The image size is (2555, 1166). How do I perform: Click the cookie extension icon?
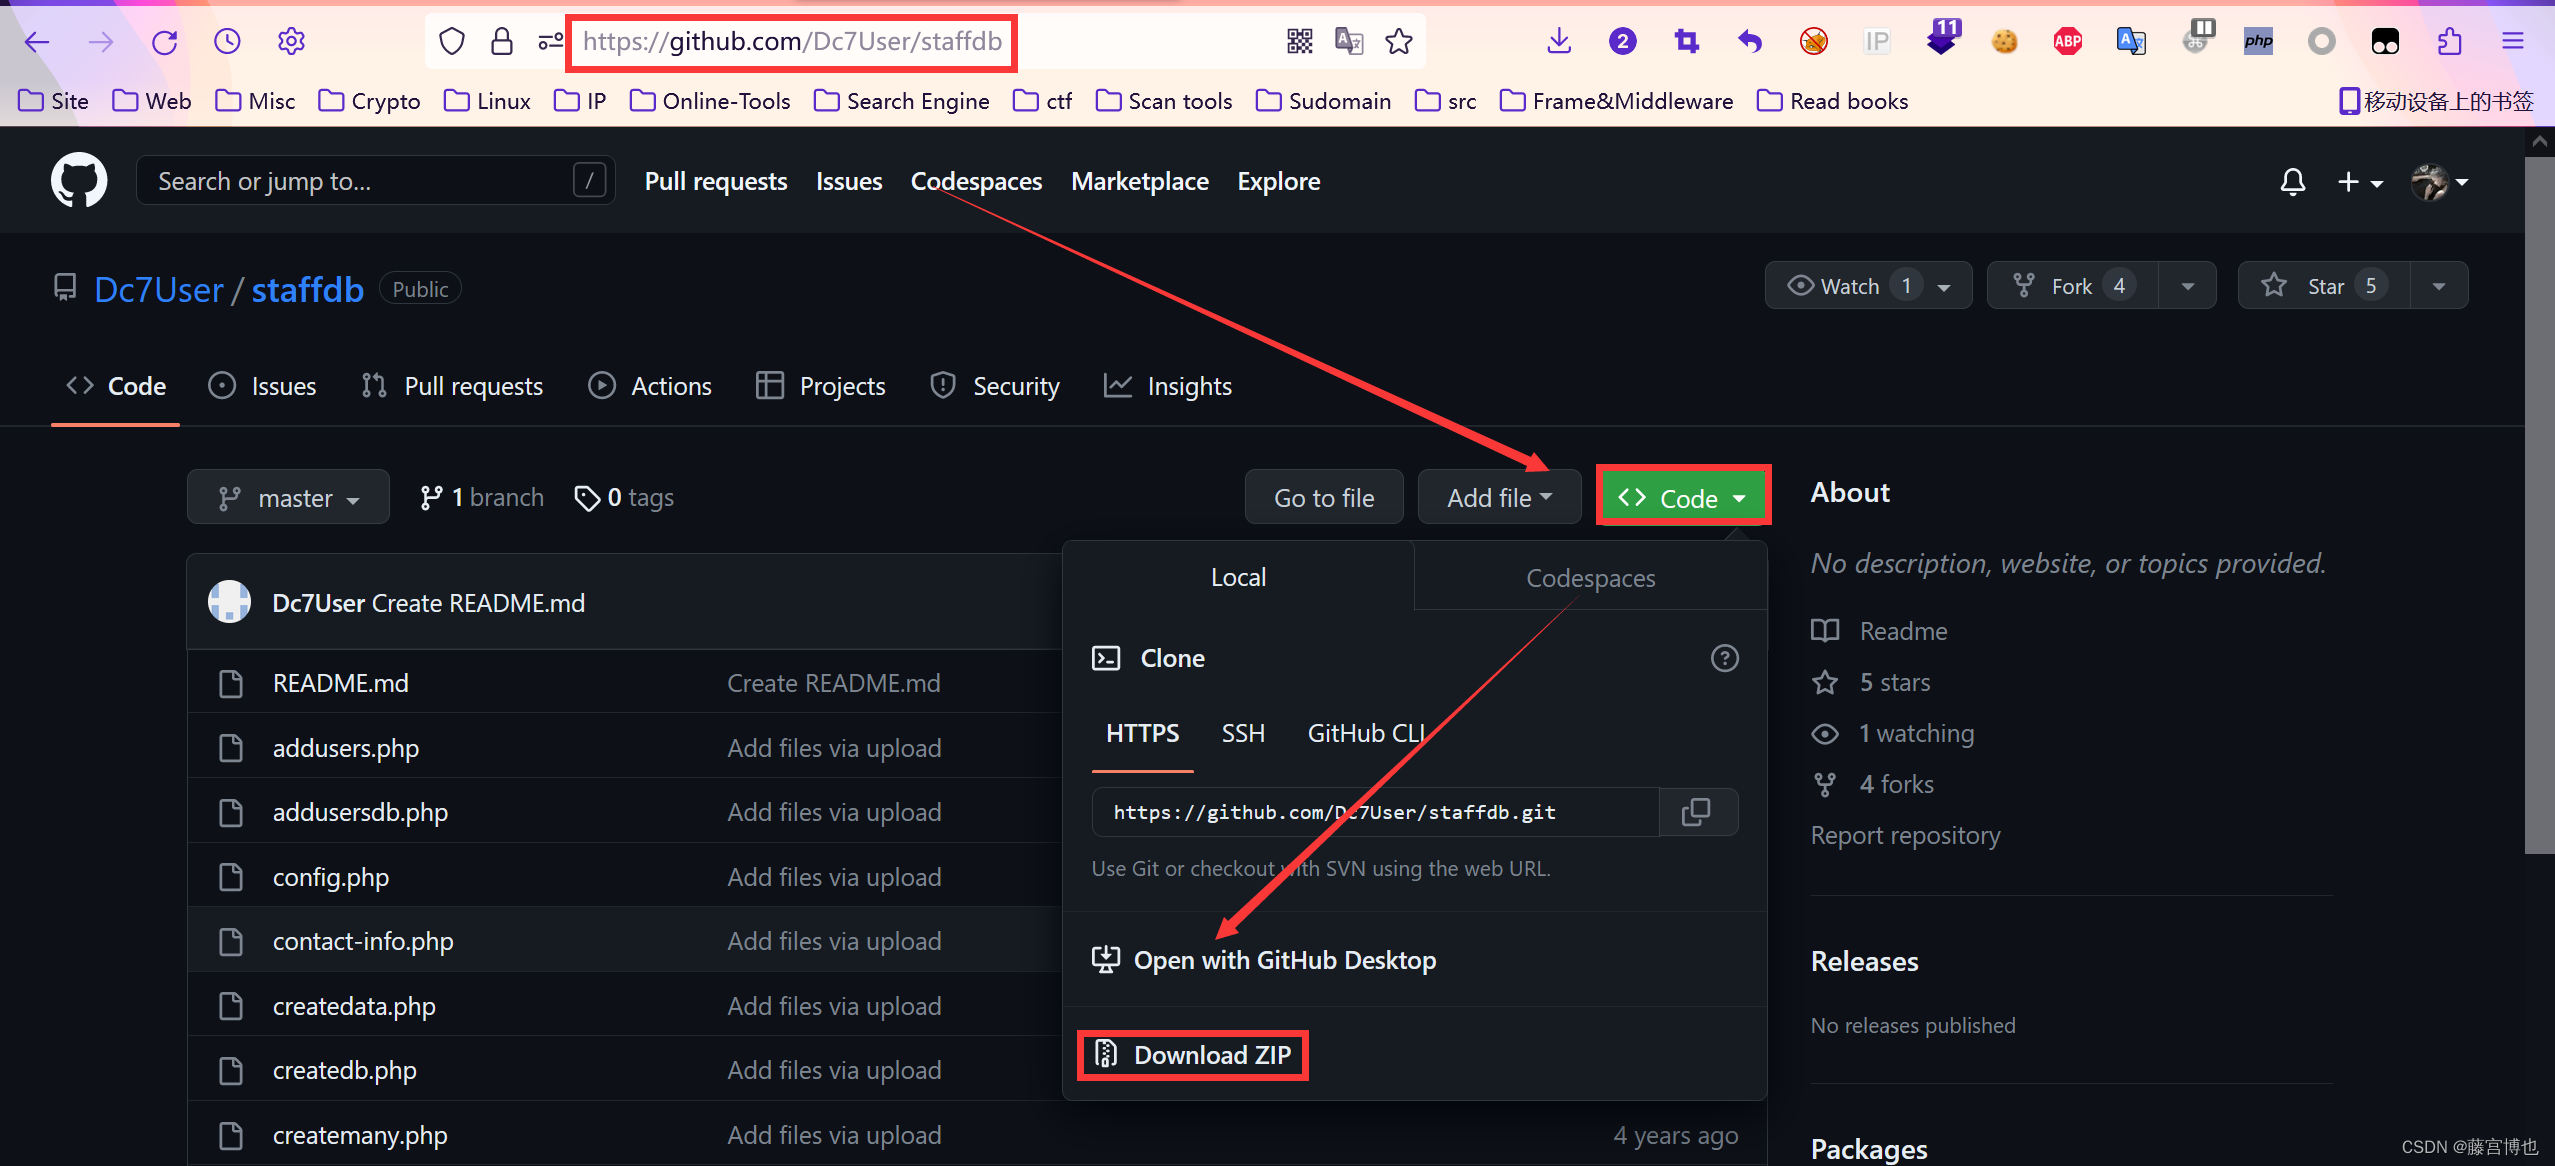click(2004, 42)
